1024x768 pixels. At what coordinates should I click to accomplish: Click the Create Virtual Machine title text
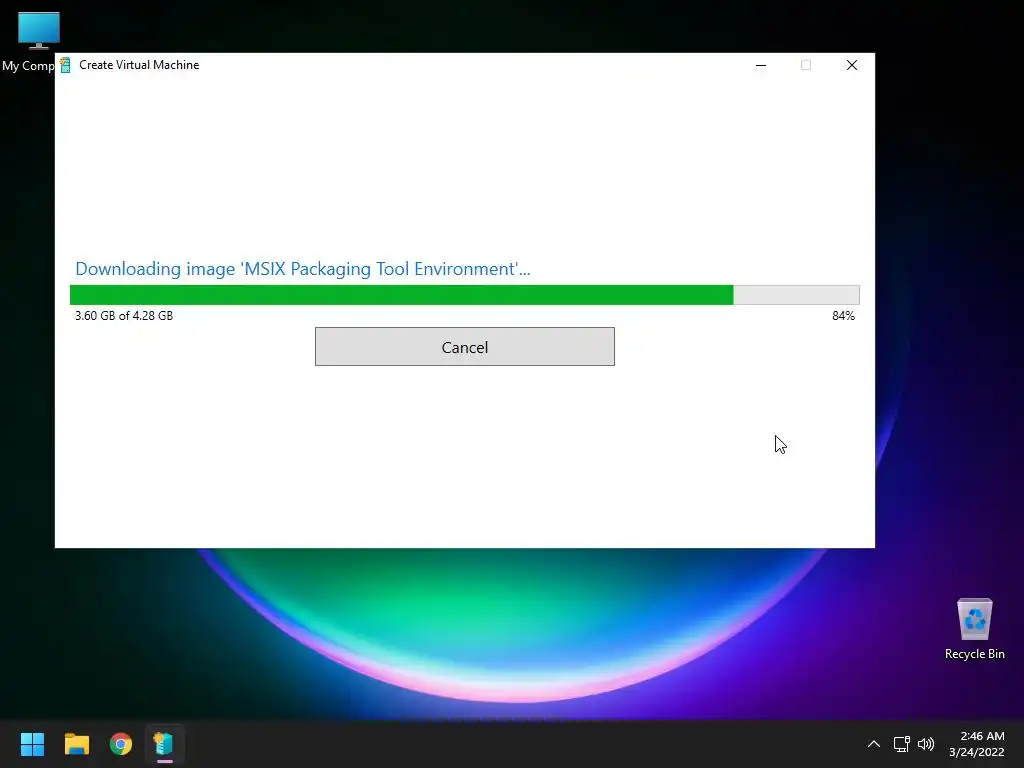click(139, 65)
